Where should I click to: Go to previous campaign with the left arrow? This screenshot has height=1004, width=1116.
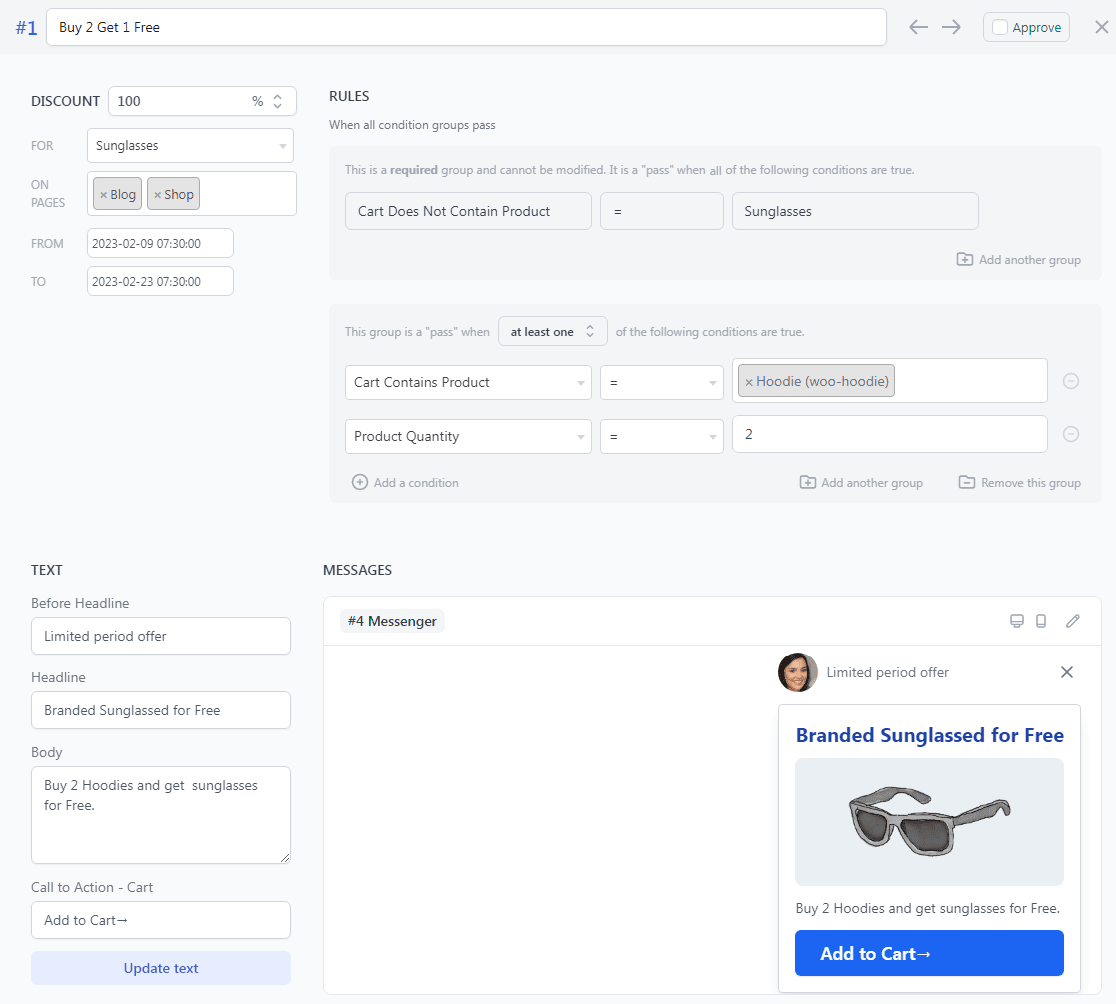click(918, 27)
